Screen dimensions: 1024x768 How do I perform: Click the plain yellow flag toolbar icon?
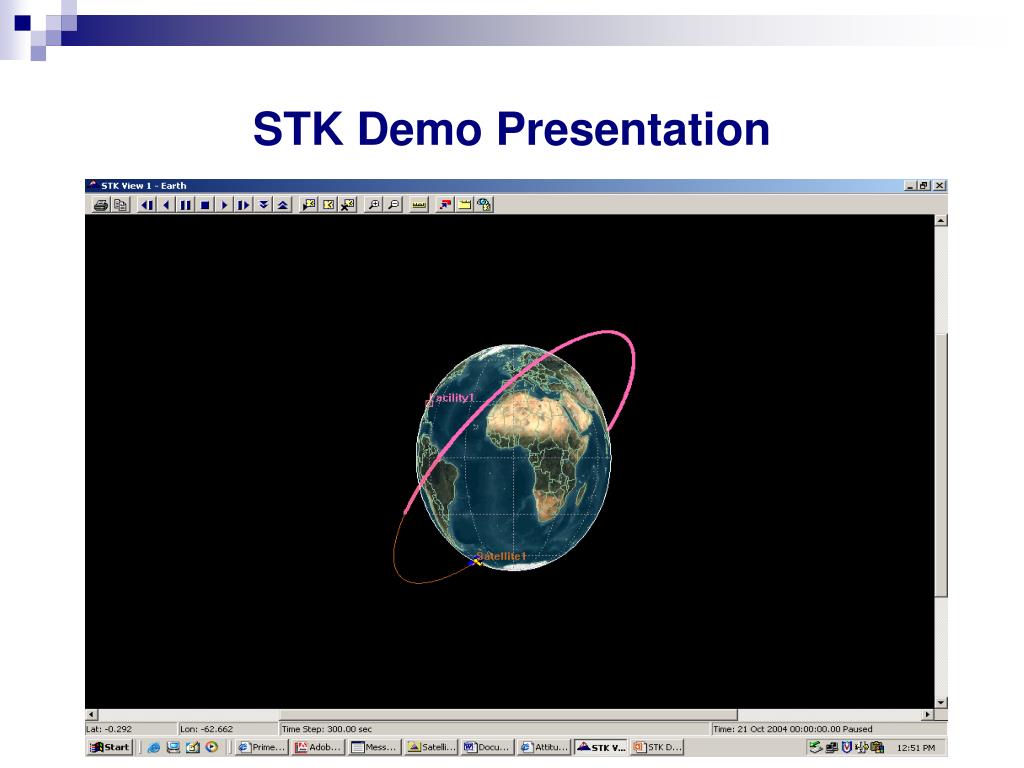pyautogui.click(x=328, y=205)
